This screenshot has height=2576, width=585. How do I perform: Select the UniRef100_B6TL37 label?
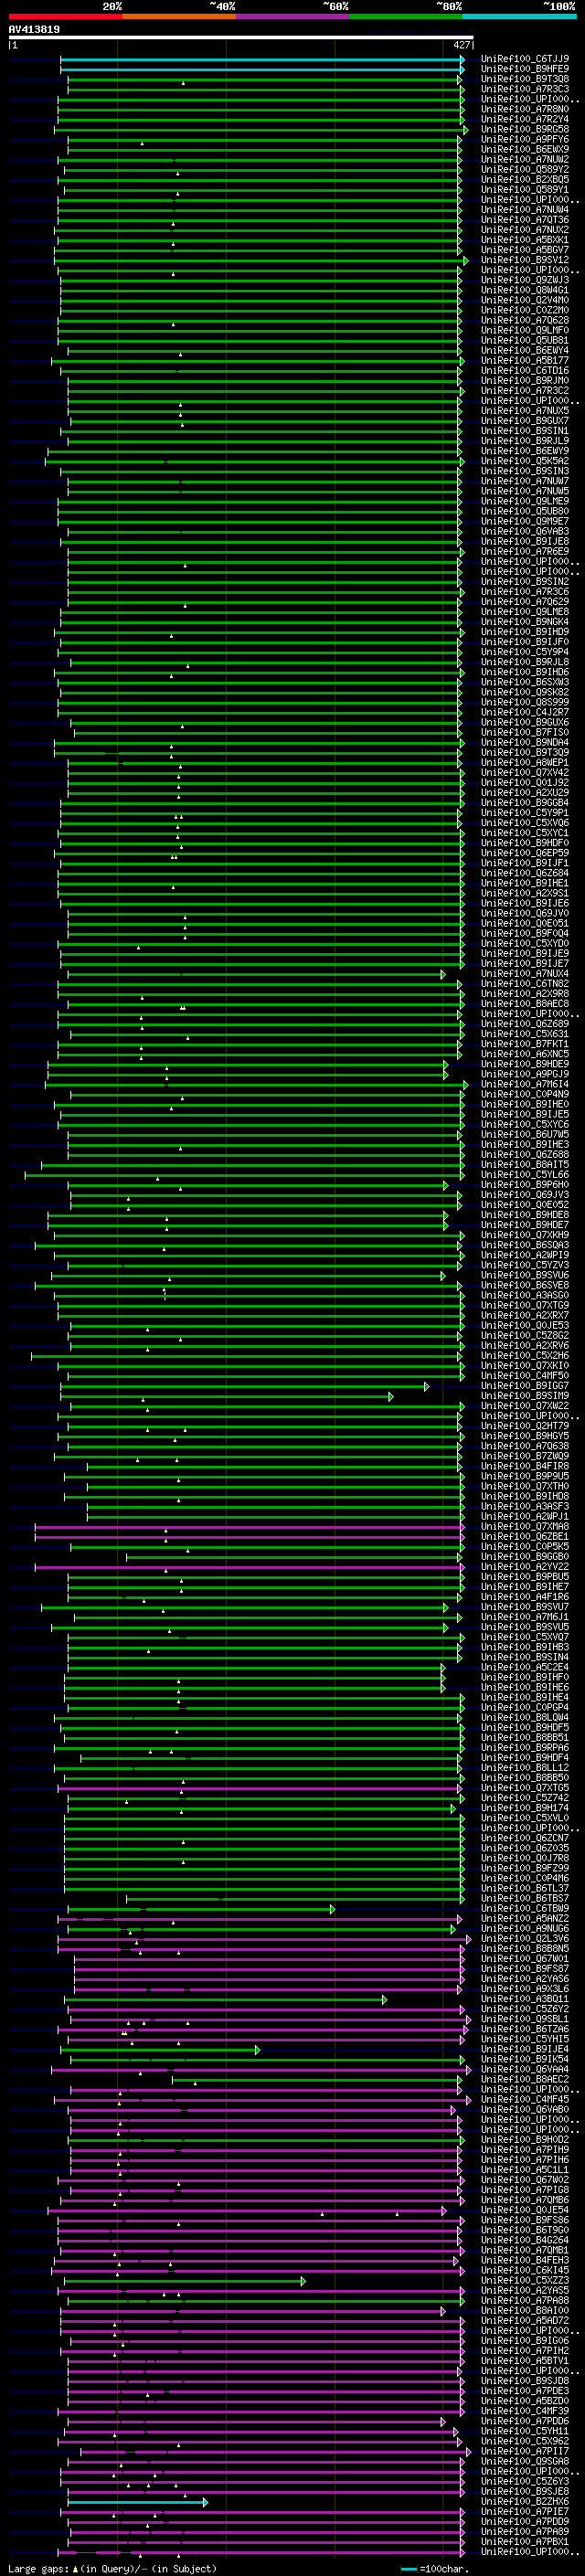524,1889
